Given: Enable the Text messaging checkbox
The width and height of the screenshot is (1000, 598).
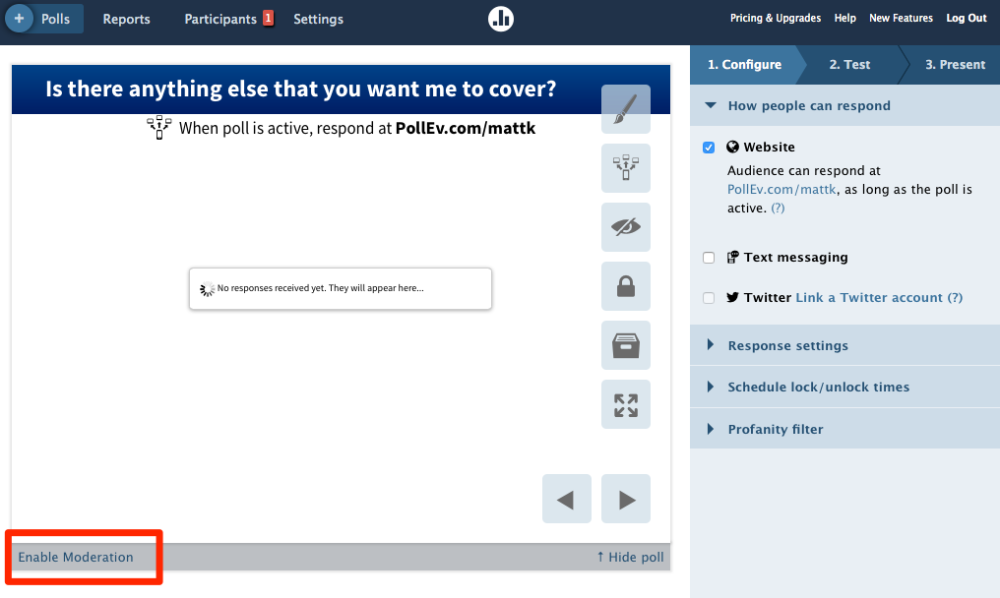Looking at the screenshot, I should tap(709, 258).
